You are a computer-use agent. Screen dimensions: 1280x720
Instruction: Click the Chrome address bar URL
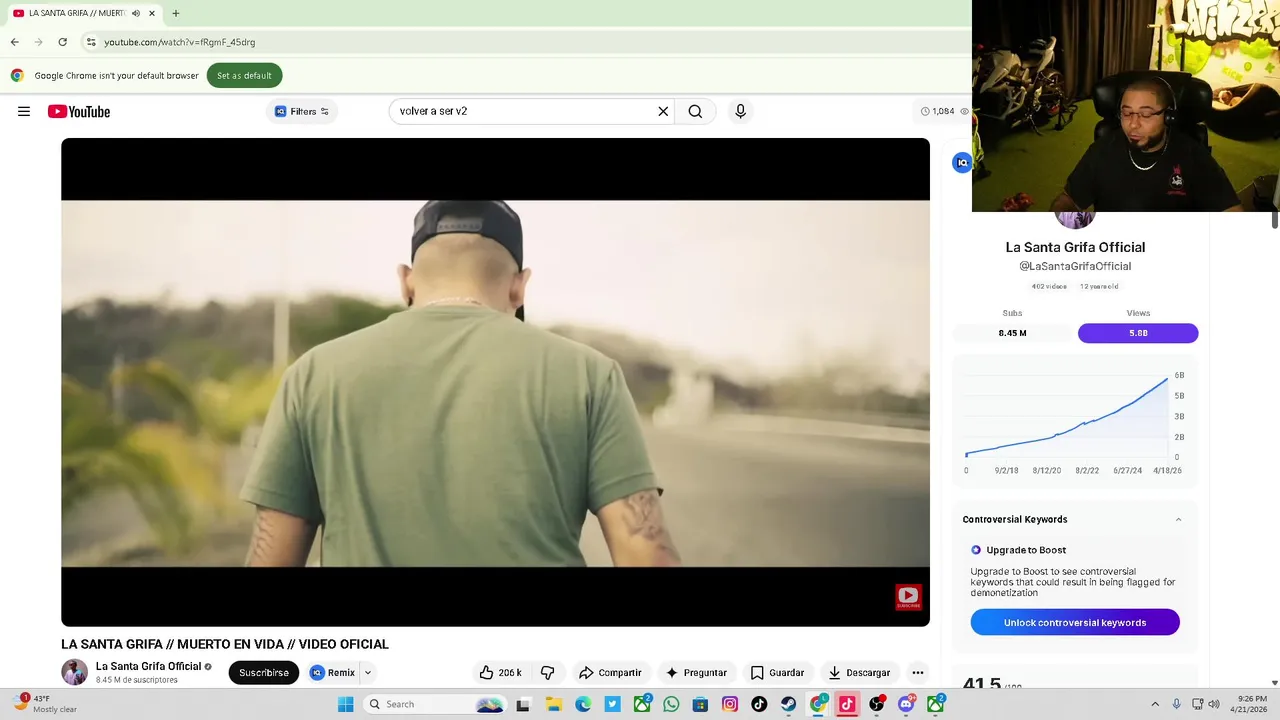tap(180, 42)
